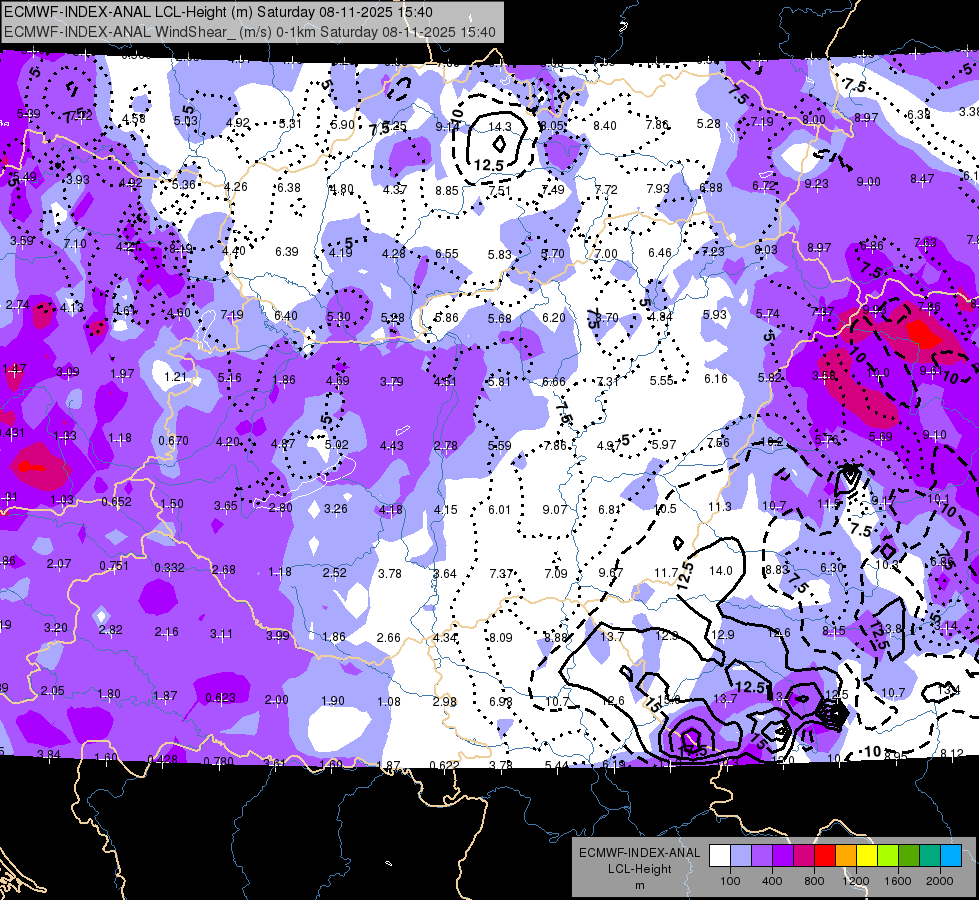Click the unit label m in legend

[640, 886]
